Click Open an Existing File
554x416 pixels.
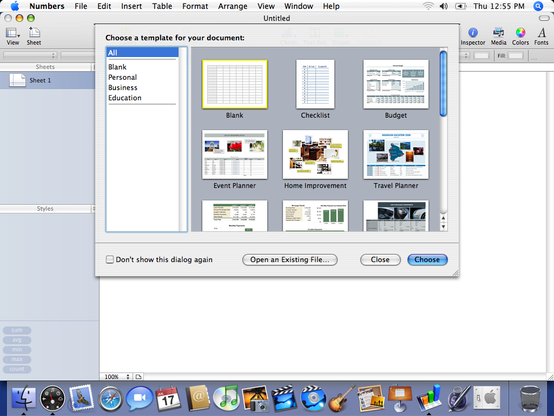[290, 260]
